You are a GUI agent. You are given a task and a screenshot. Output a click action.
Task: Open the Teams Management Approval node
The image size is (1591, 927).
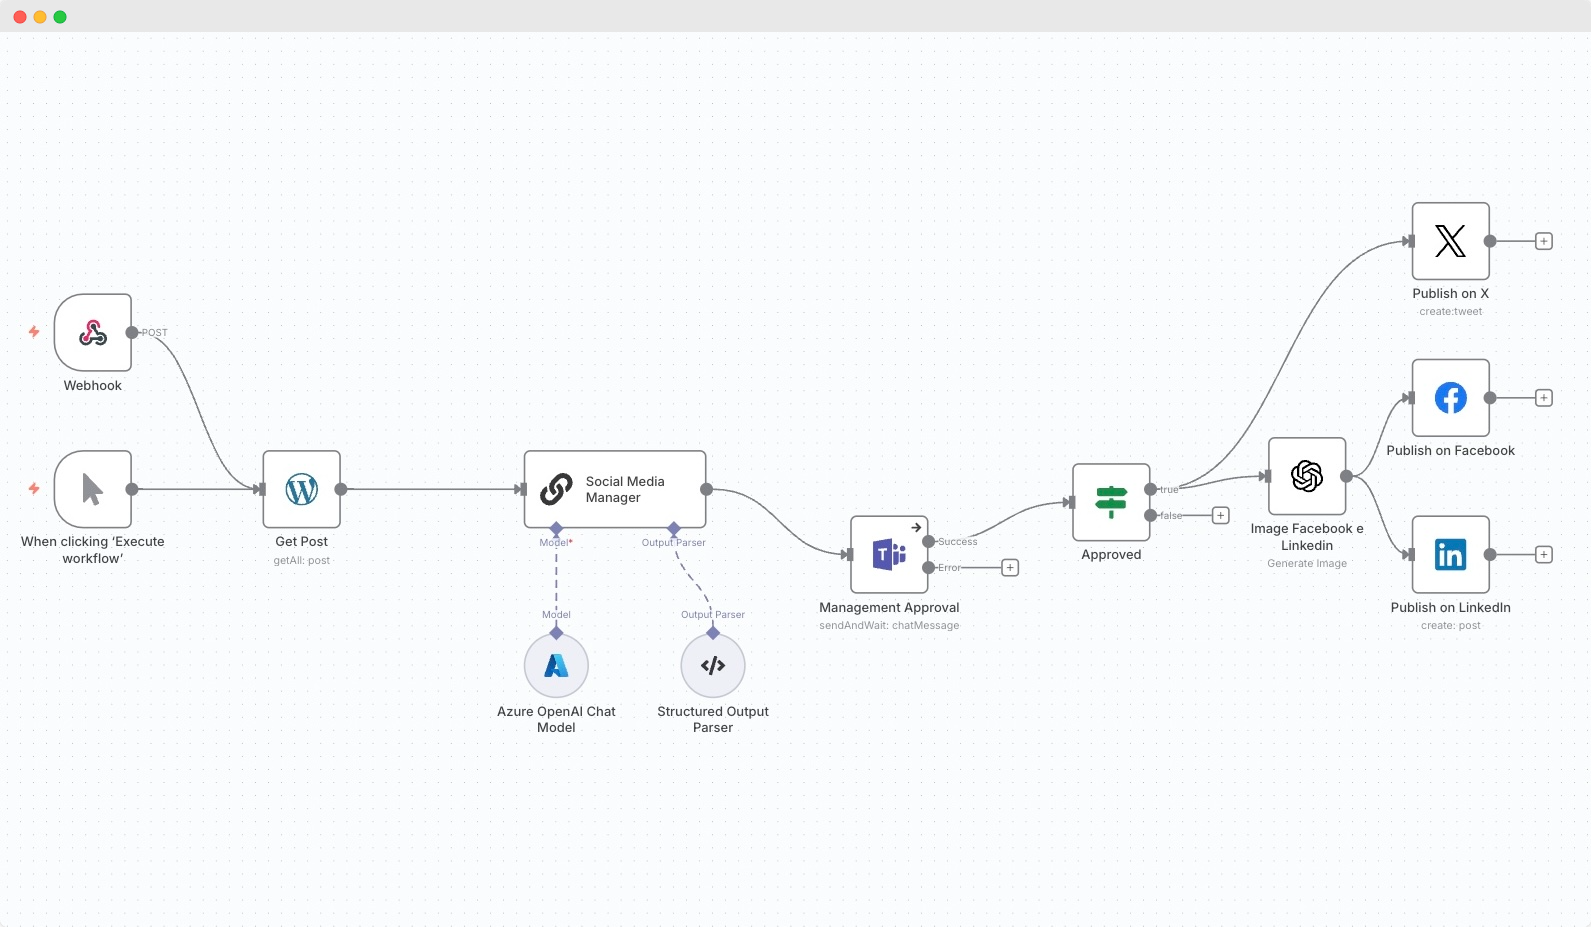click(x=889, y=555)
